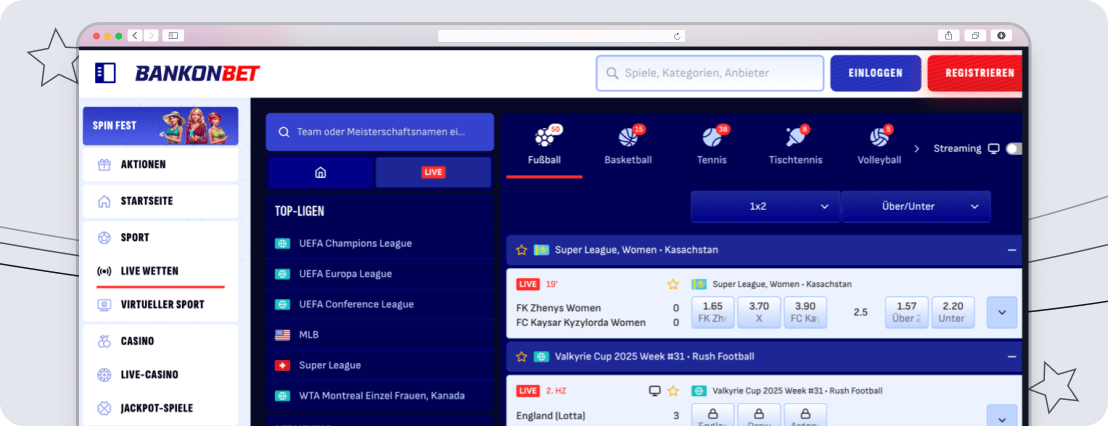Select the Tennis sport tab

tap(712, 146)
